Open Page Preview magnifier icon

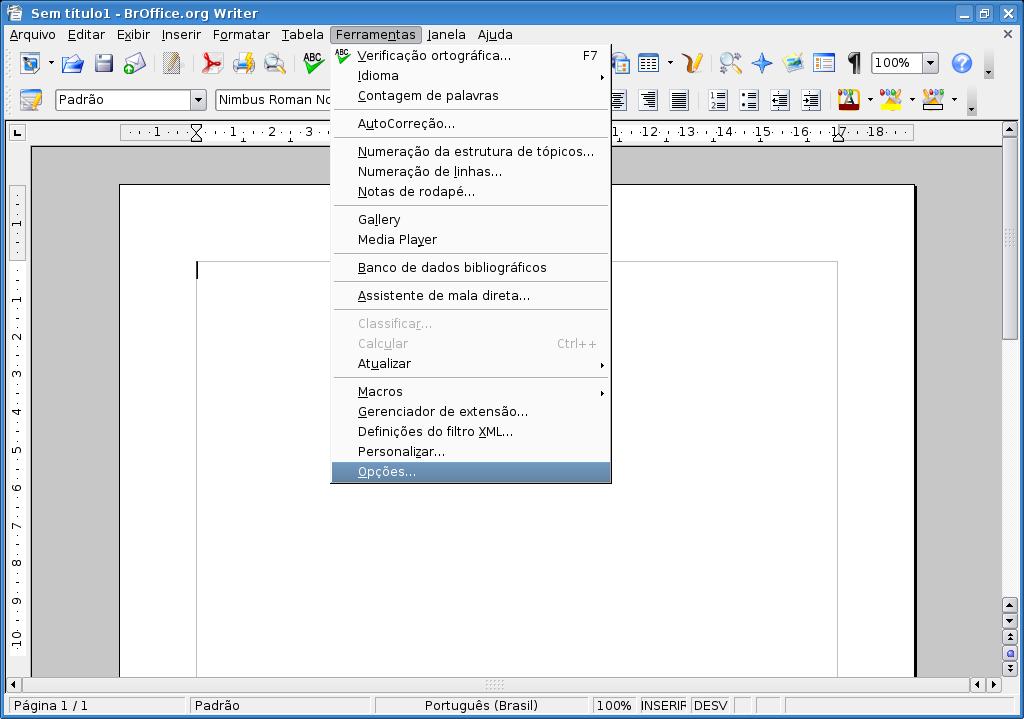pos(275,63)
